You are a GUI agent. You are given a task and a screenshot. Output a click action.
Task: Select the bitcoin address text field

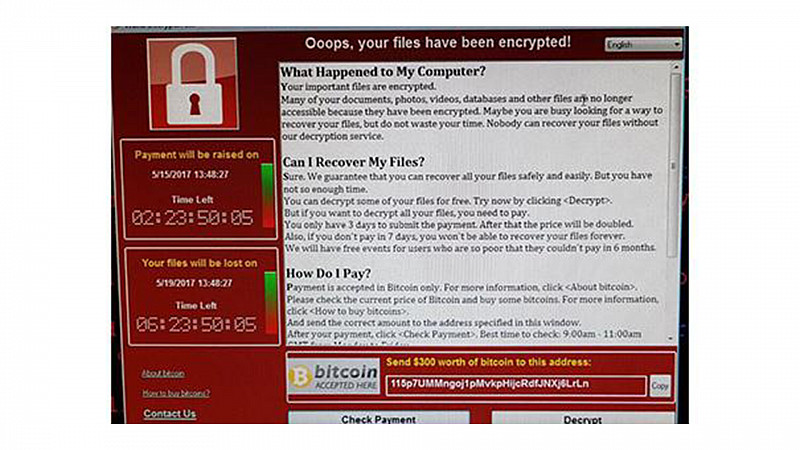(516, 385)
